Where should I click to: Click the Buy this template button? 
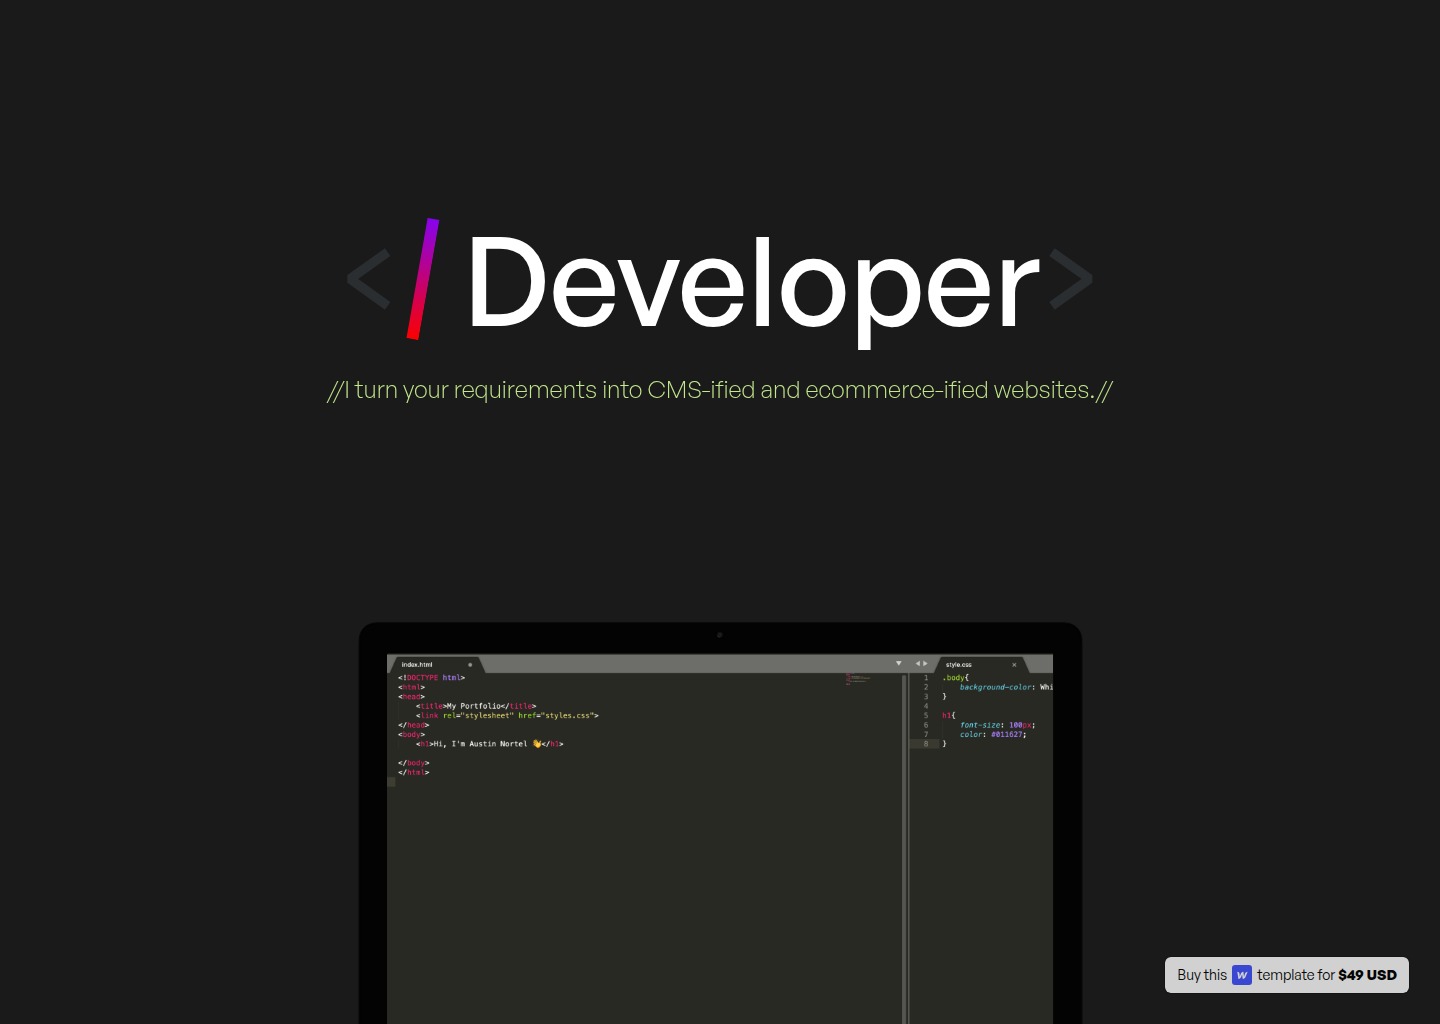click(1286, 975)
